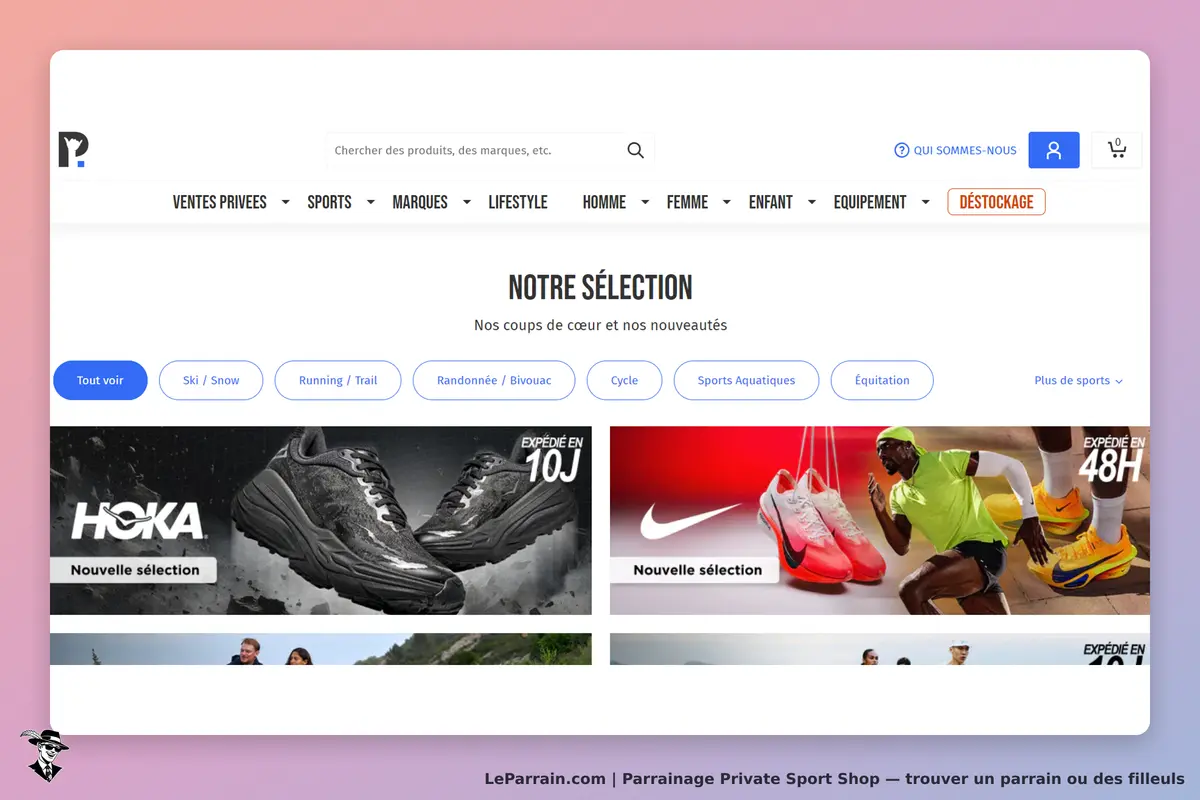Screen dimensions: 1200x800
Task: Click Nouvelle sélection label on Nike banner
Action: coord(697,570)
